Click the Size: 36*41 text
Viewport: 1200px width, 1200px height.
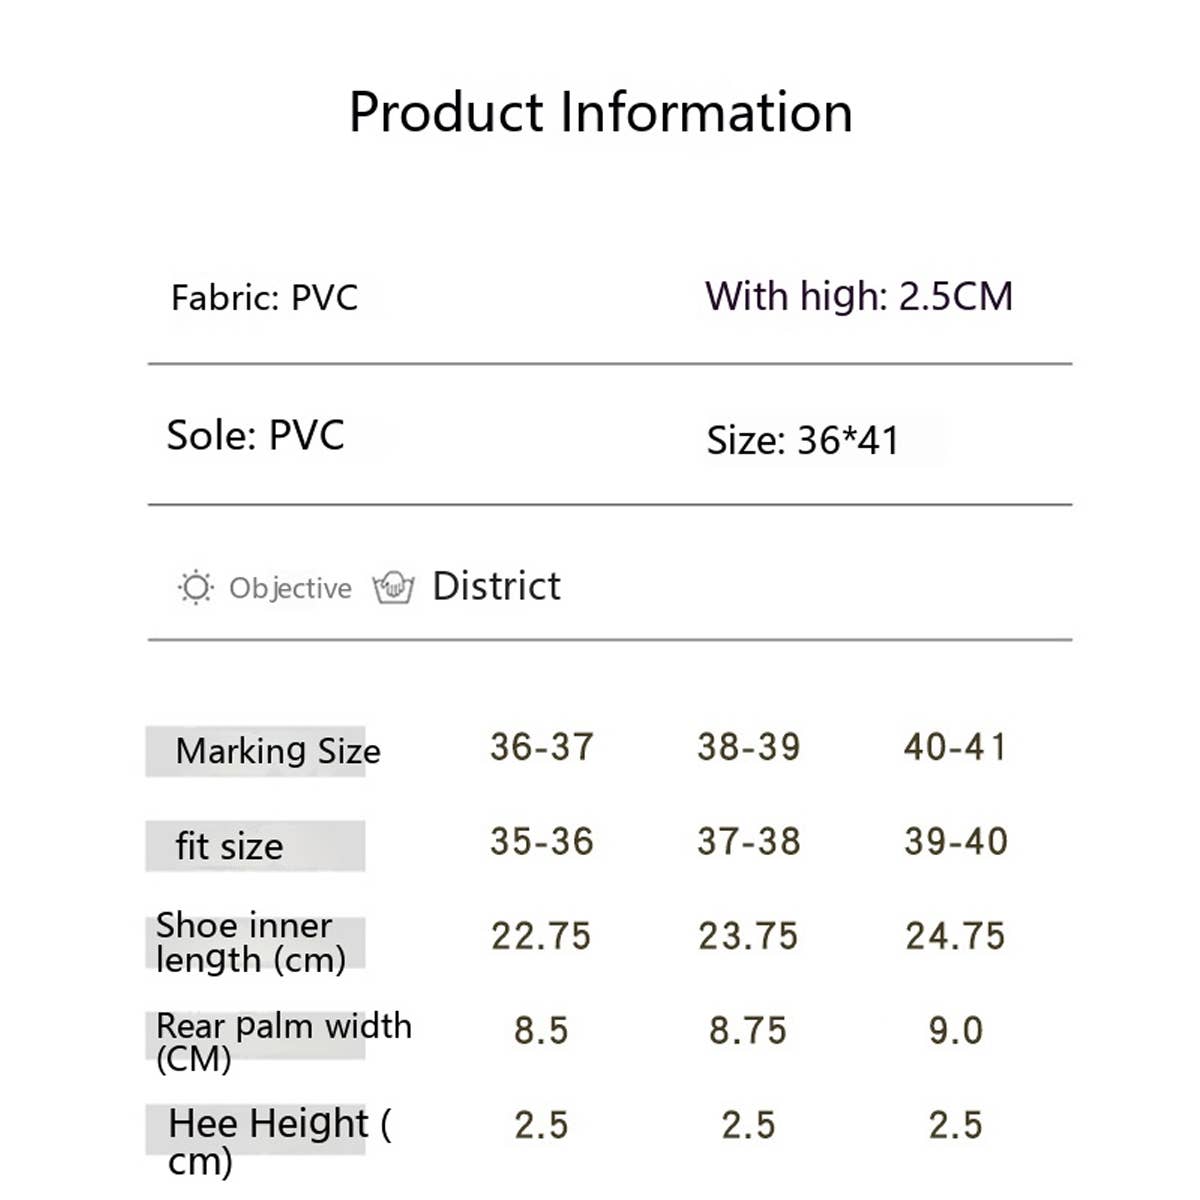click(802, 440)
